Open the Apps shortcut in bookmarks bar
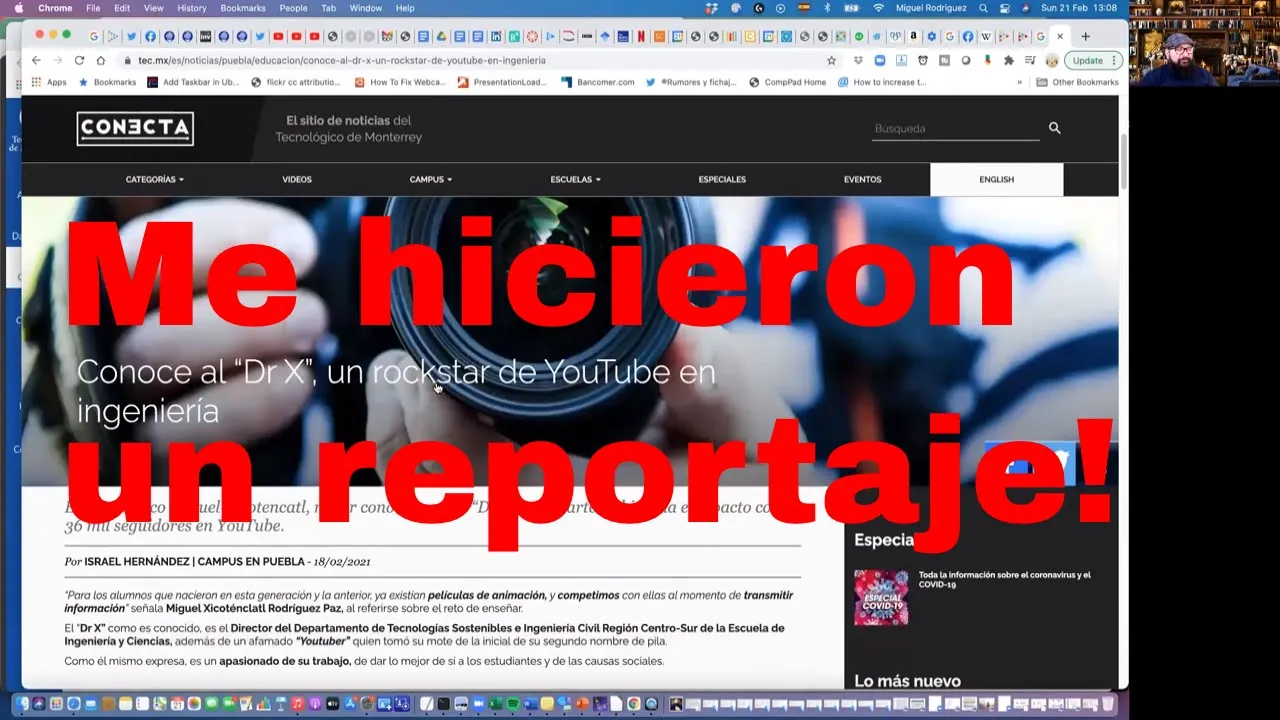 point(49,82)
